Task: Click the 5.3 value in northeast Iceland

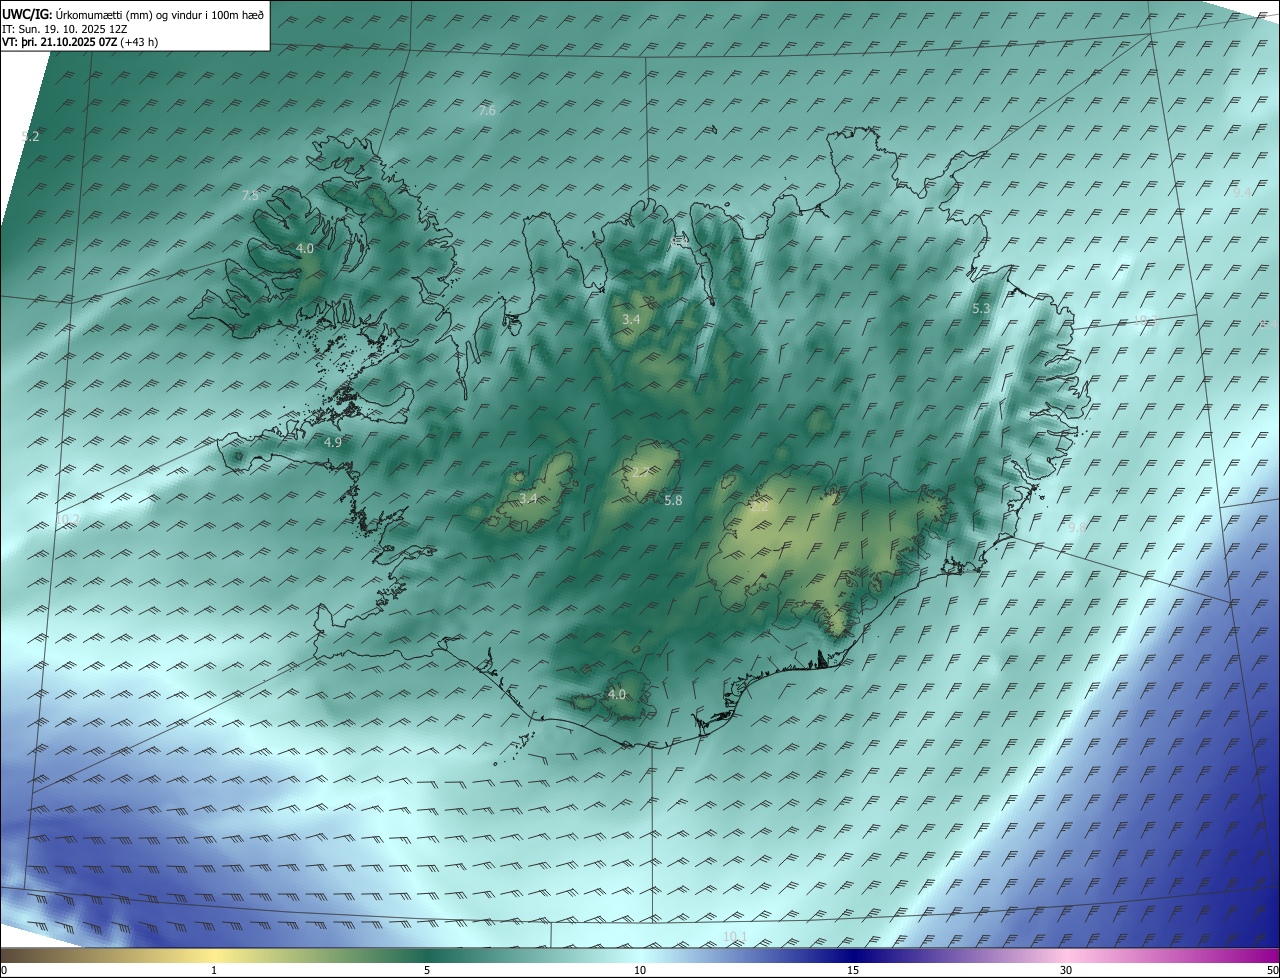Action: (x=981, y=309)
